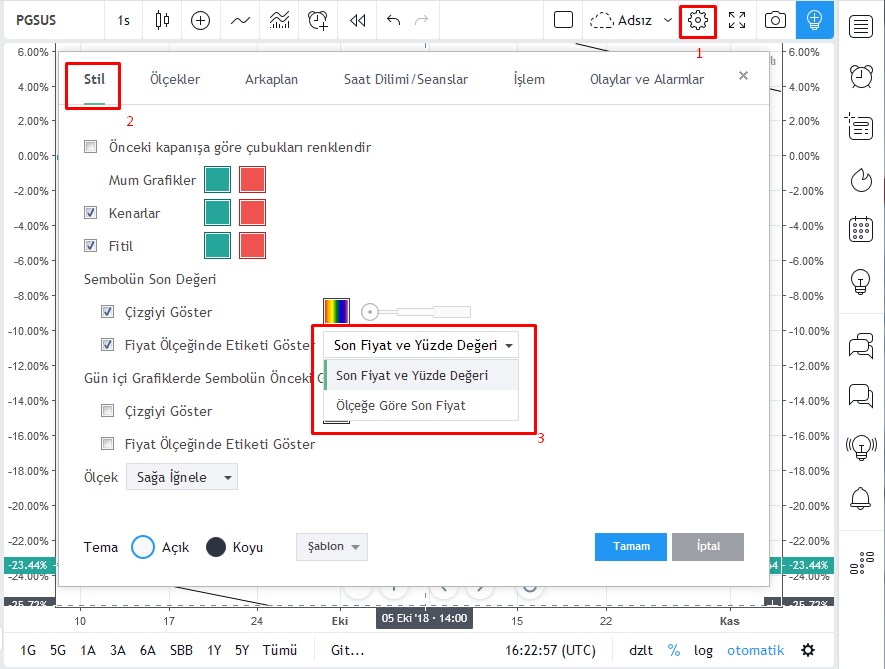Click the PGSUS symbol field
Viewport: 885px width, 669px height.
point(36,20)
